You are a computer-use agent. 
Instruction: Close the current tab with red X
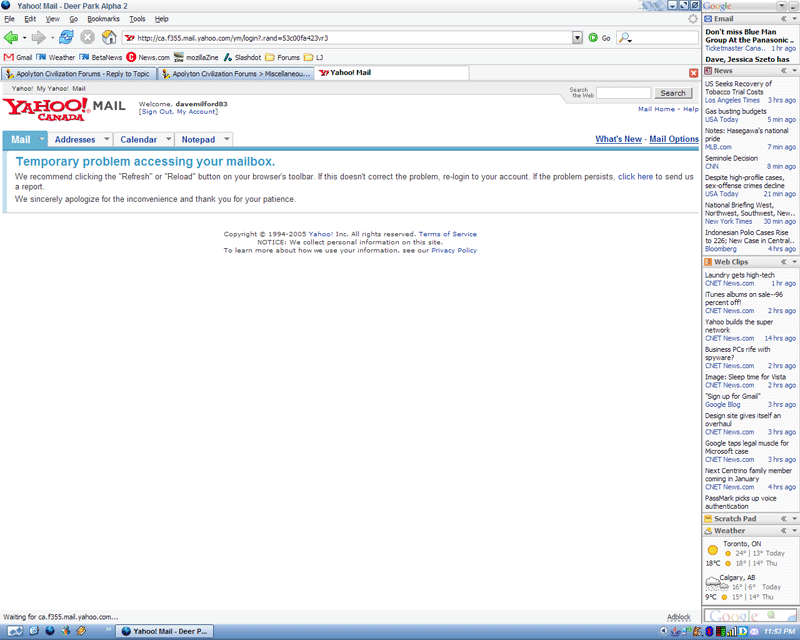pos(694,73)
